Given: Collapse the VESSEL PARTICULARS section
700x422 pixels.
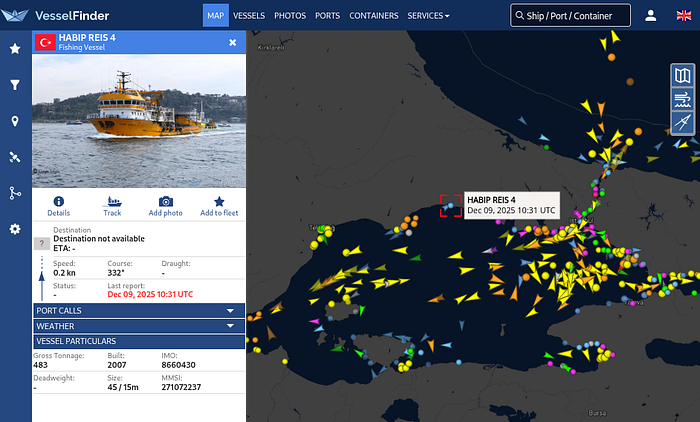Looking at the screenshot, I should click(x=139, y=341).
